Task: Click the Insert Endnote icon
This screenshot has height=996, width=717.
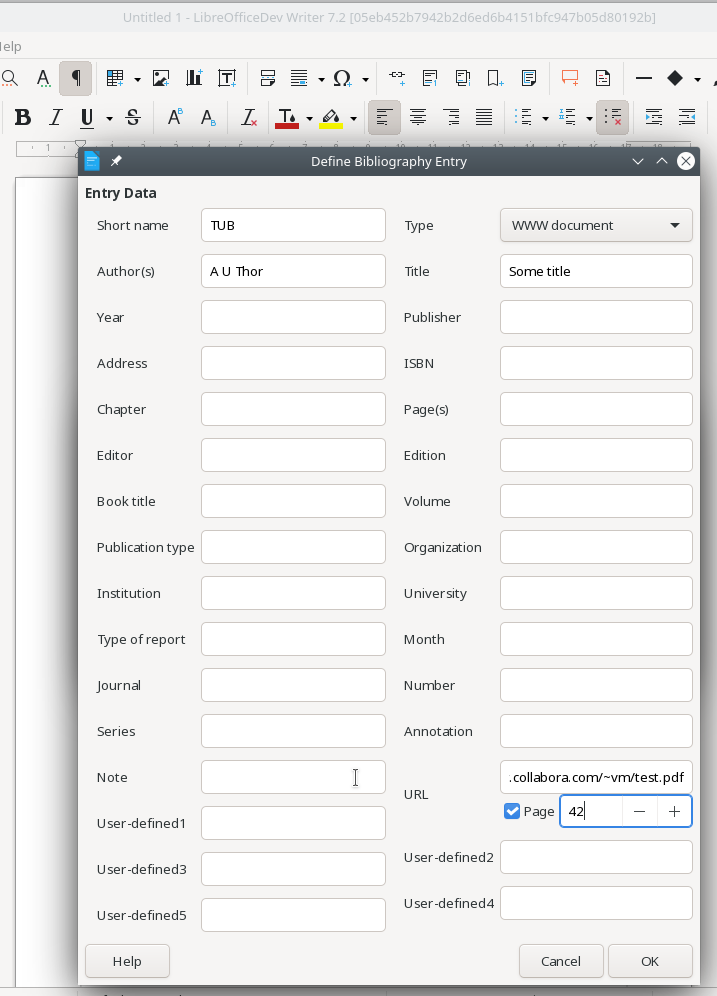Action: click(463, 78)
